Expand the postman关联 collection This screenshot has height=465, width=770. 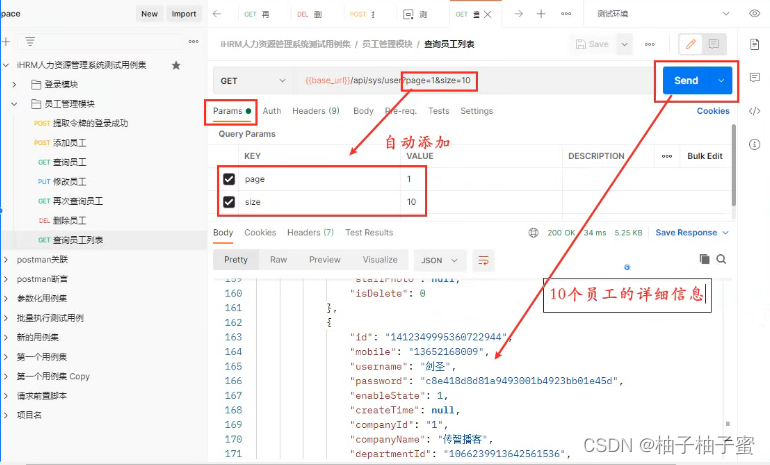pyautogui.click(x=6, y=260)
